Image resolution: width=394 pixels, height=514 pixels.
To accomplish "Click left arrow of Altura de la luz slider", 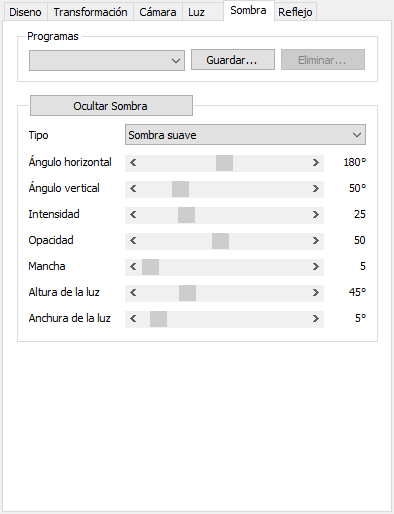I will (133, 293).
